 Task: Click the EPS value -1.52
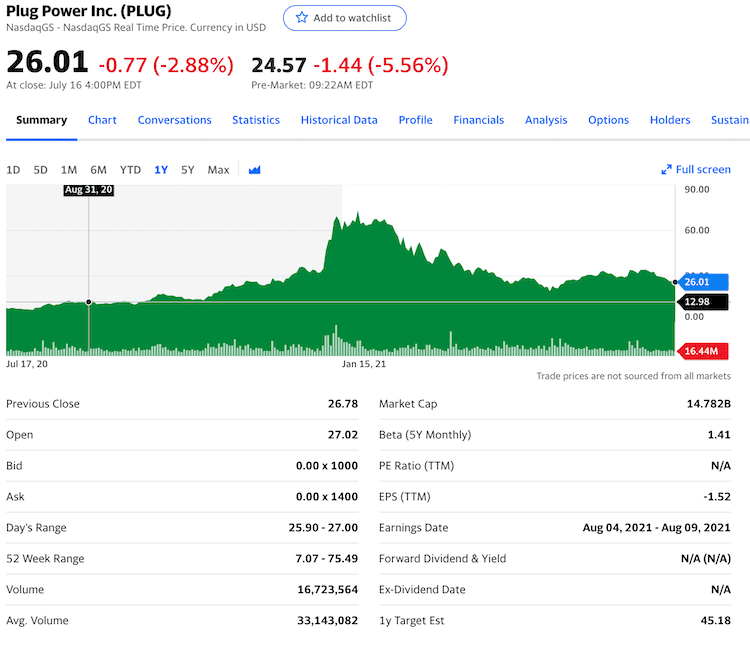coord(717,497)
